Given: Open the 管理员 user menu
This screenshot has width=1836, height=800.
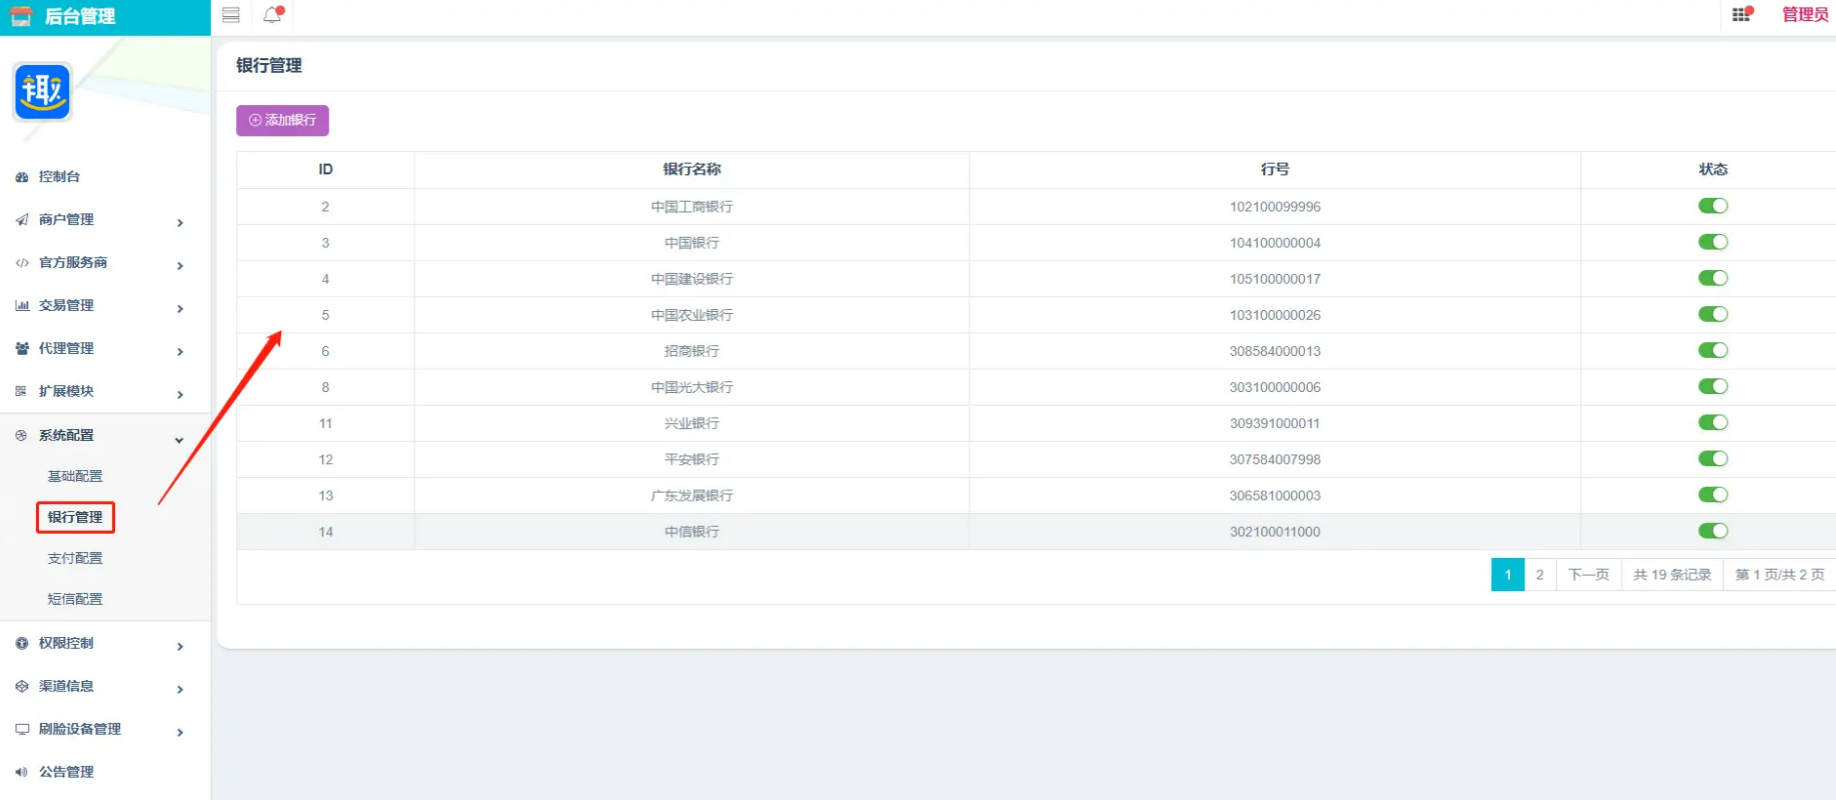Looking at the screenshot, I should coord(1805,14).
